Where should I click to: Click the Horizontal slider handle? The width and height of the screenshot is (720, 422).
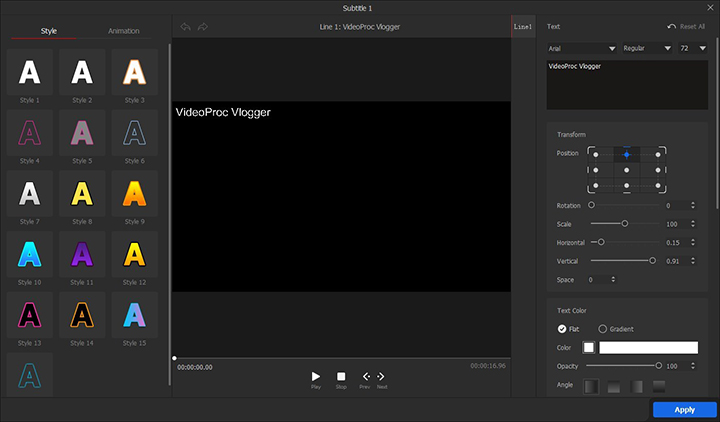coord(601,242)
